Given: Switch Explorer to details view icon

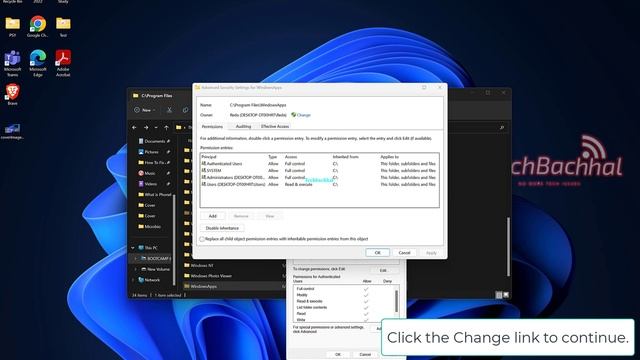Looking at the screenshot, I should tap(499, 295).
